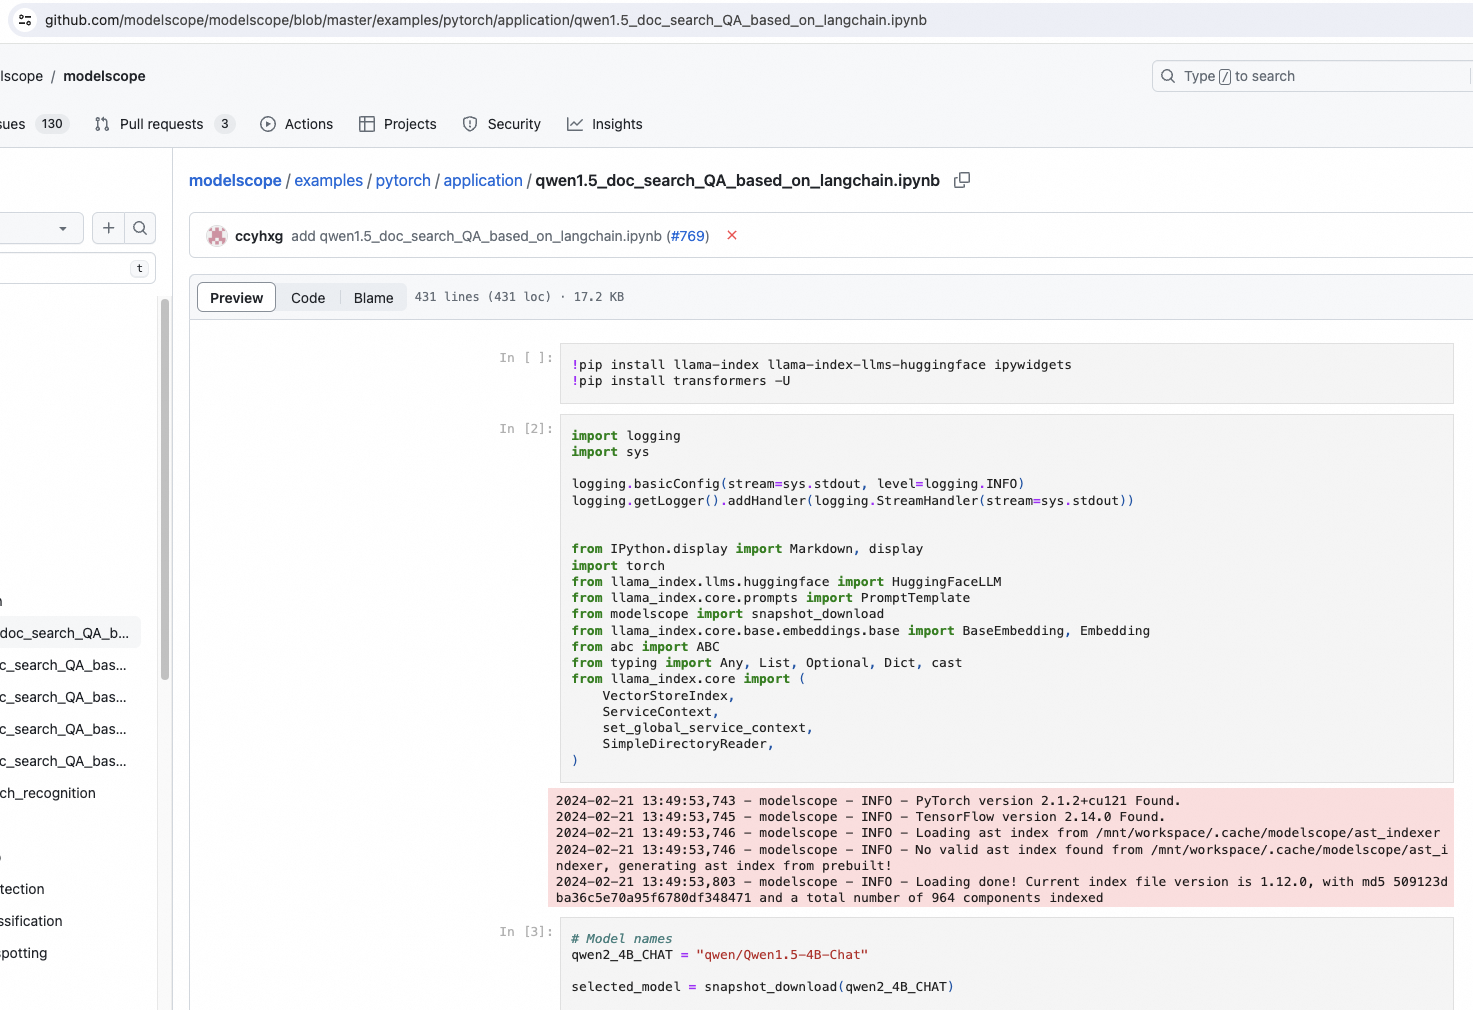
Task: Click the PyTorch version 2.1.2+cu121 log line
Action: pos(868,801)
